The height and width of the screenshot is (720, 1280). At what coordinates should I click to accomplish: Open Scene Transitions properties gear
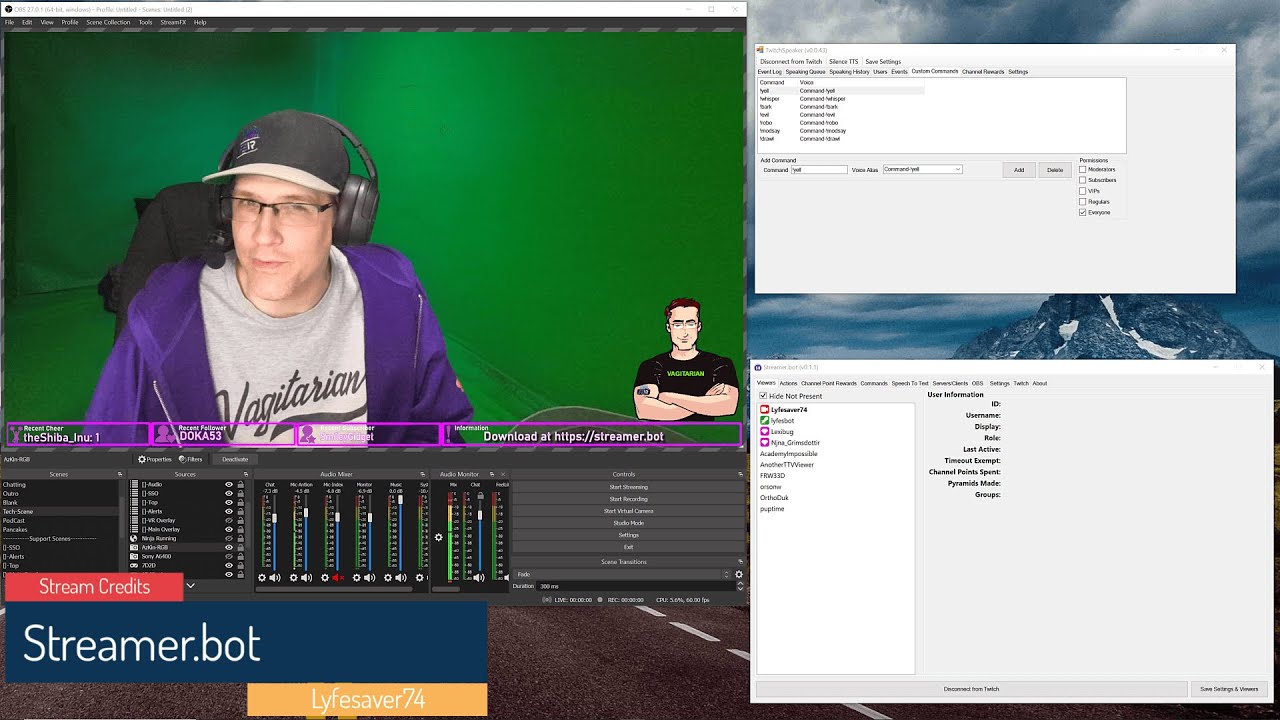click(739, 574)
